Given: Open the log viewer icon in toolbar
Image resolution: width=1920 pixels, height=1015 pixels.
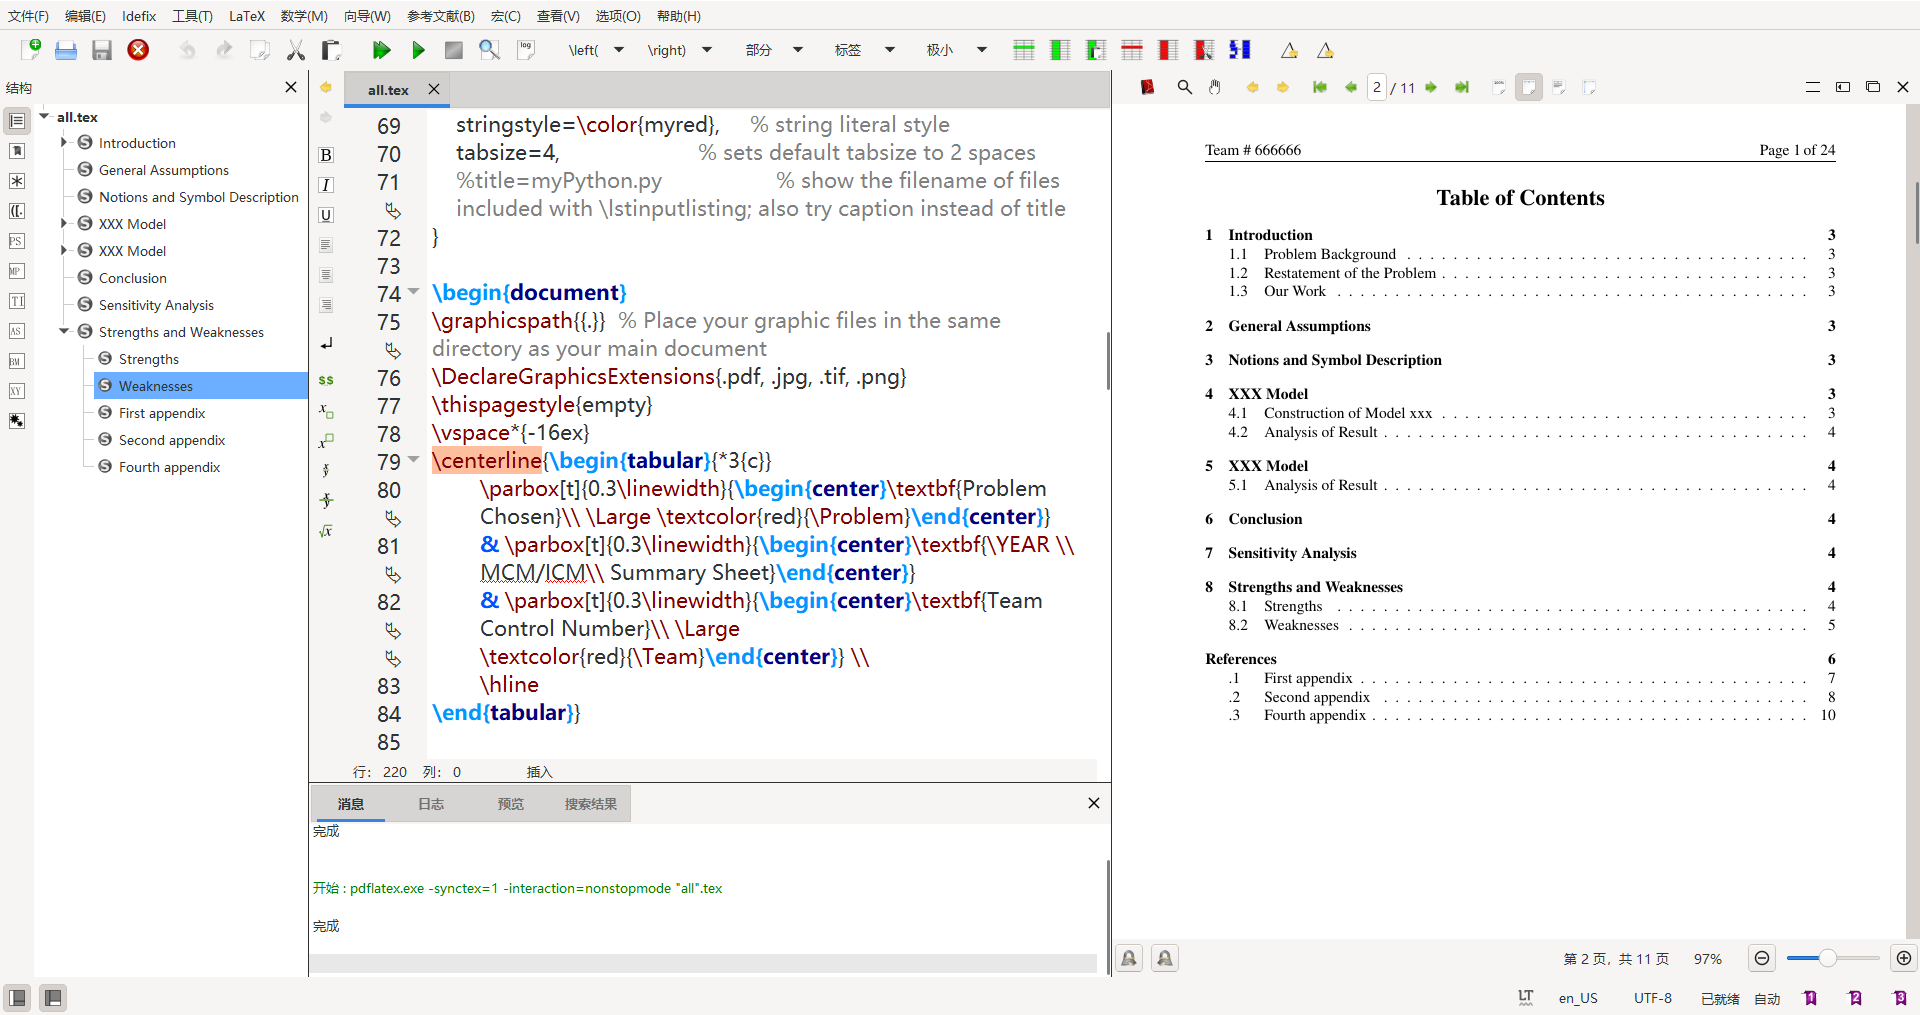Looking at the screenshot, I should tap(526, 50).
